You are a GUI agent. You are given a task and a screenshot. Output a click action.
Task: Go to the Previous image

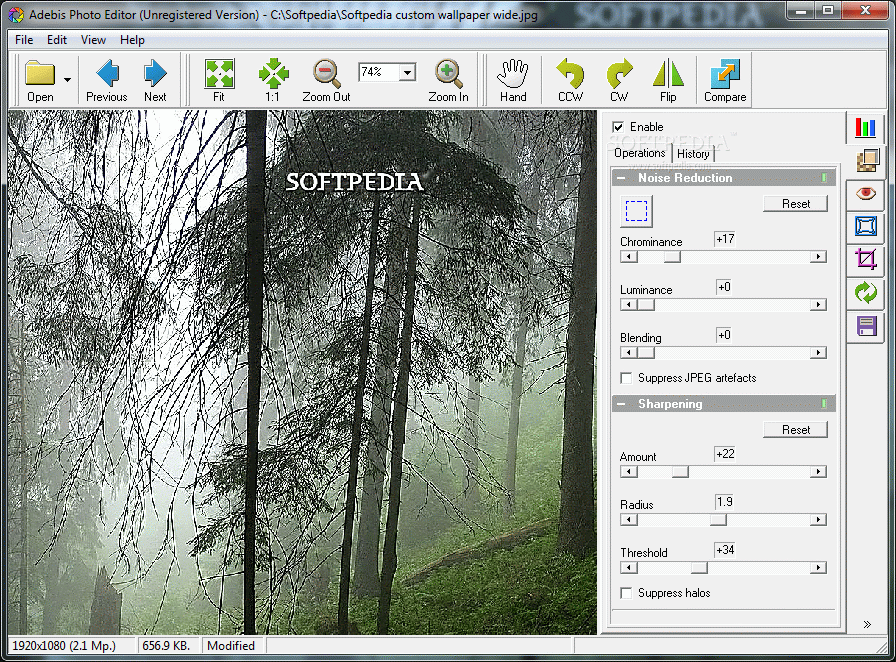(x=107, y=80)
